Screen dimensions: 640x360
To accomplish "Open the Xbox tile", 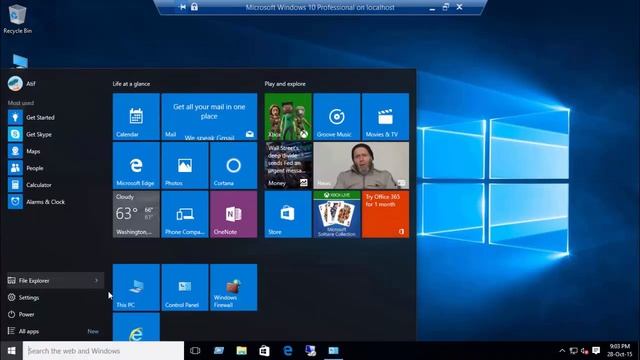I will [x=288, y=117].
